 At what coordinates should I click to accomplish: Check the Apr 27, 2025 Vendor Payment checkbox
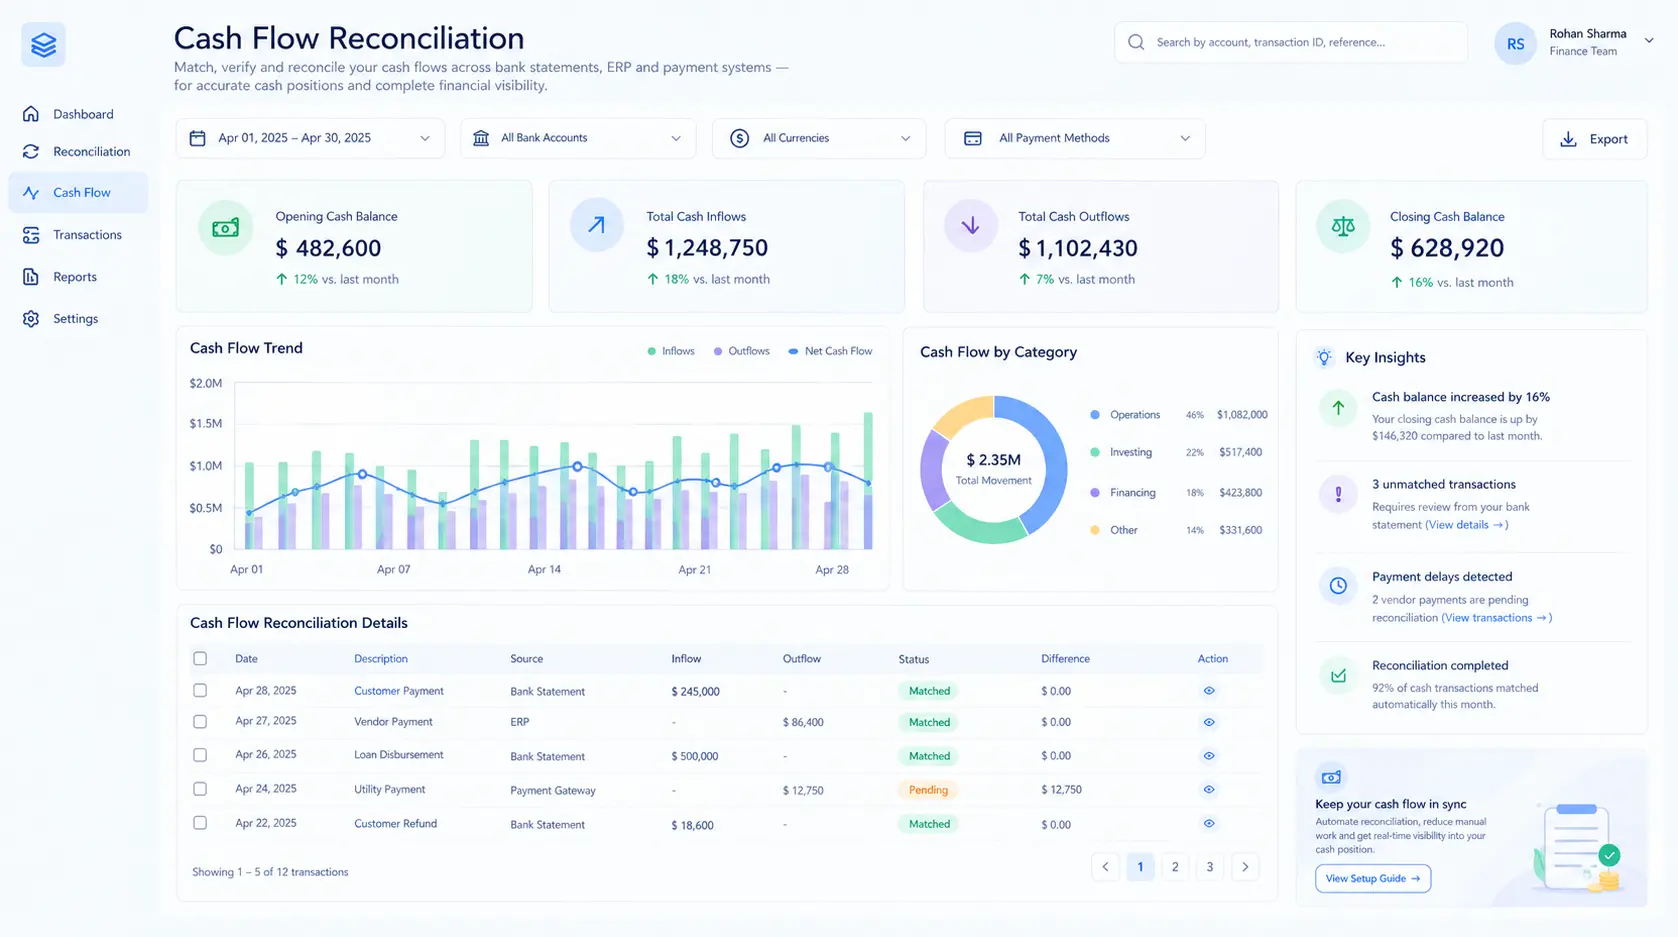200,722
